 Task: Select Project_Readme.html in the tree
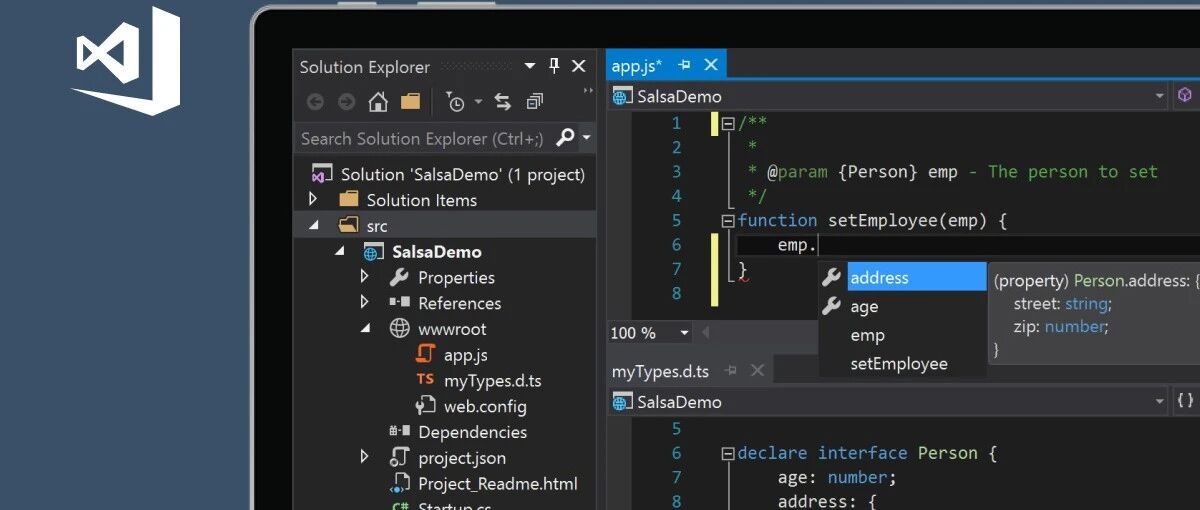pos(497,484)
